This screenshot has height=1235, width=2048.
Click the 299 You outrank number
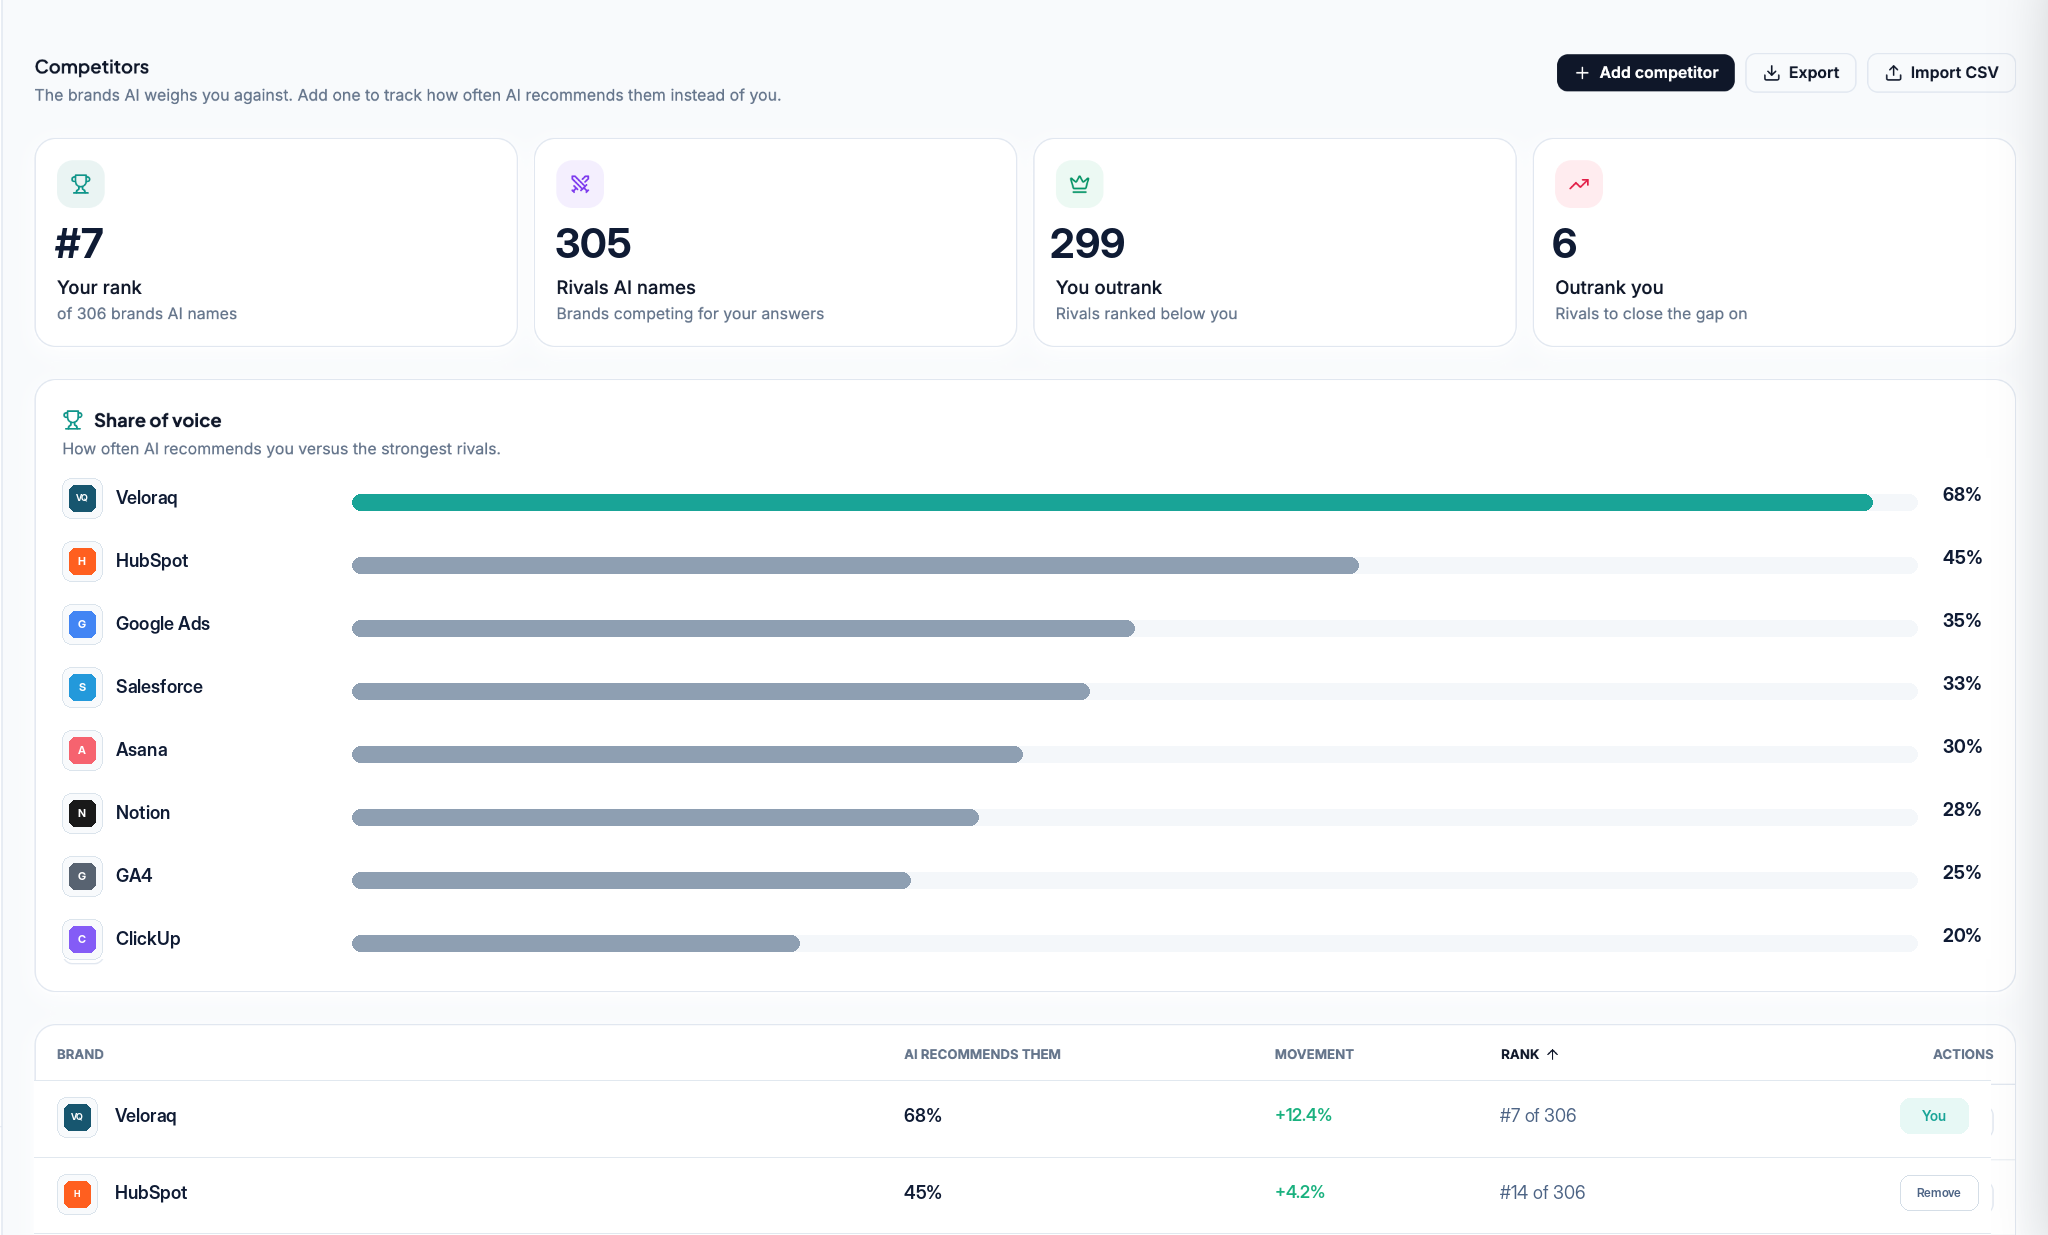tap(1088, 243)
